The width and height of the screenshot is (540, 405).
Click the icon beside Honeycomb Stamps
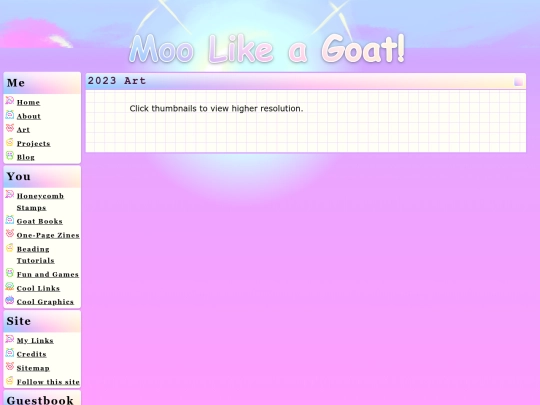(10, 194)
